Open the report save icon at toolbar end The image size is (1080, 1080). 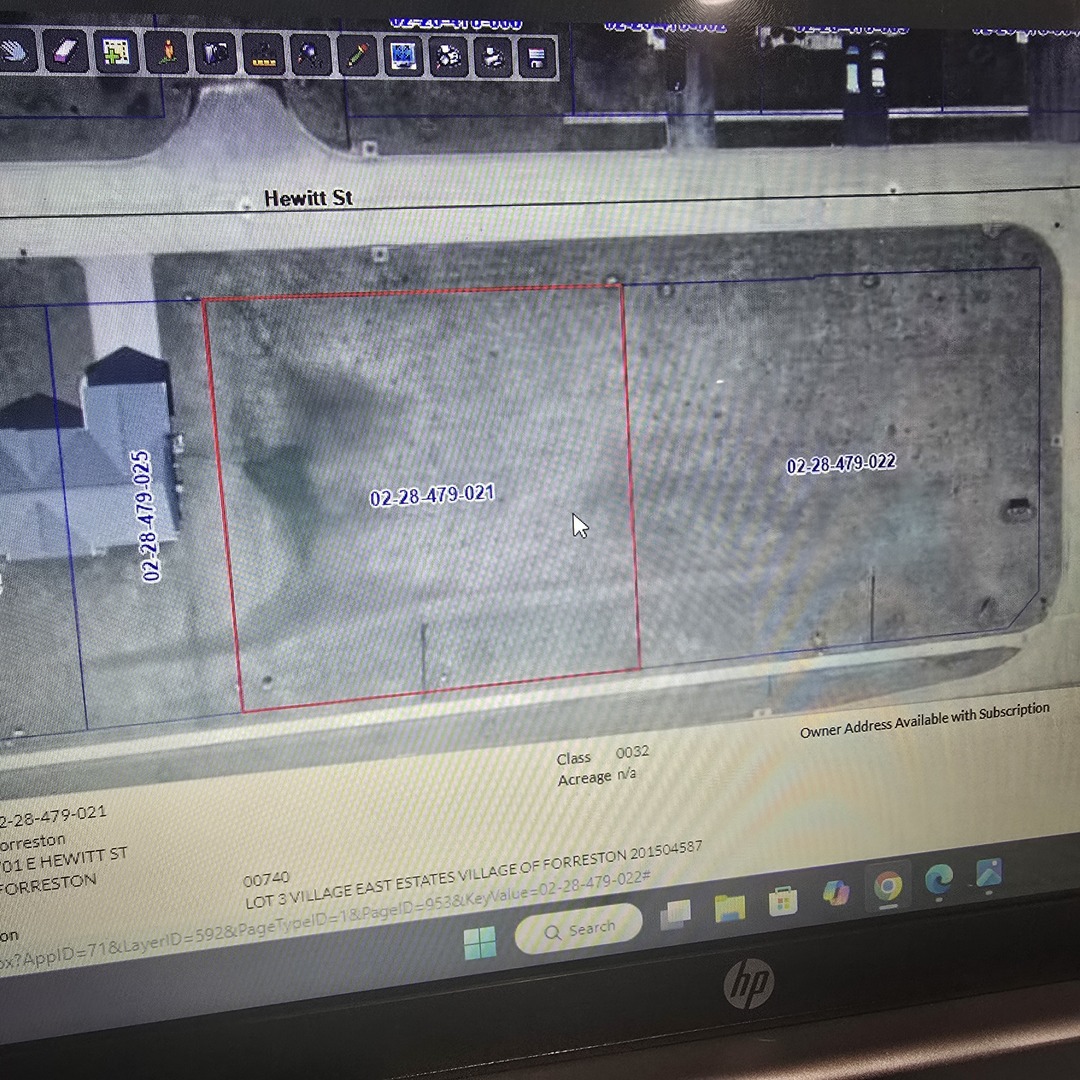point(537,57)
